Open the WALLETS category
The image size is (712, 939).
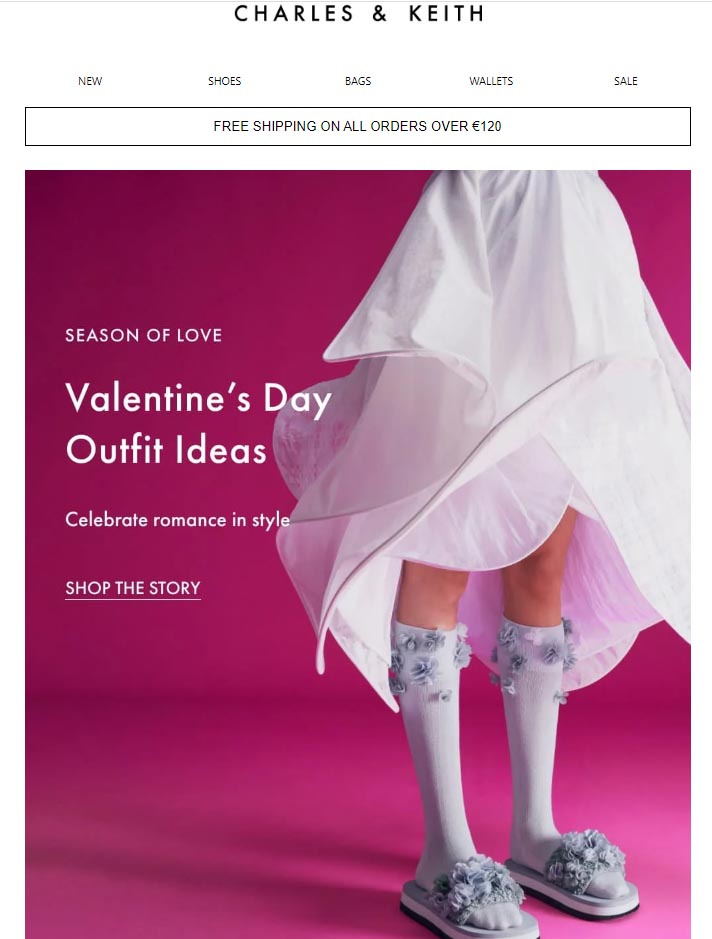[491, 81]
